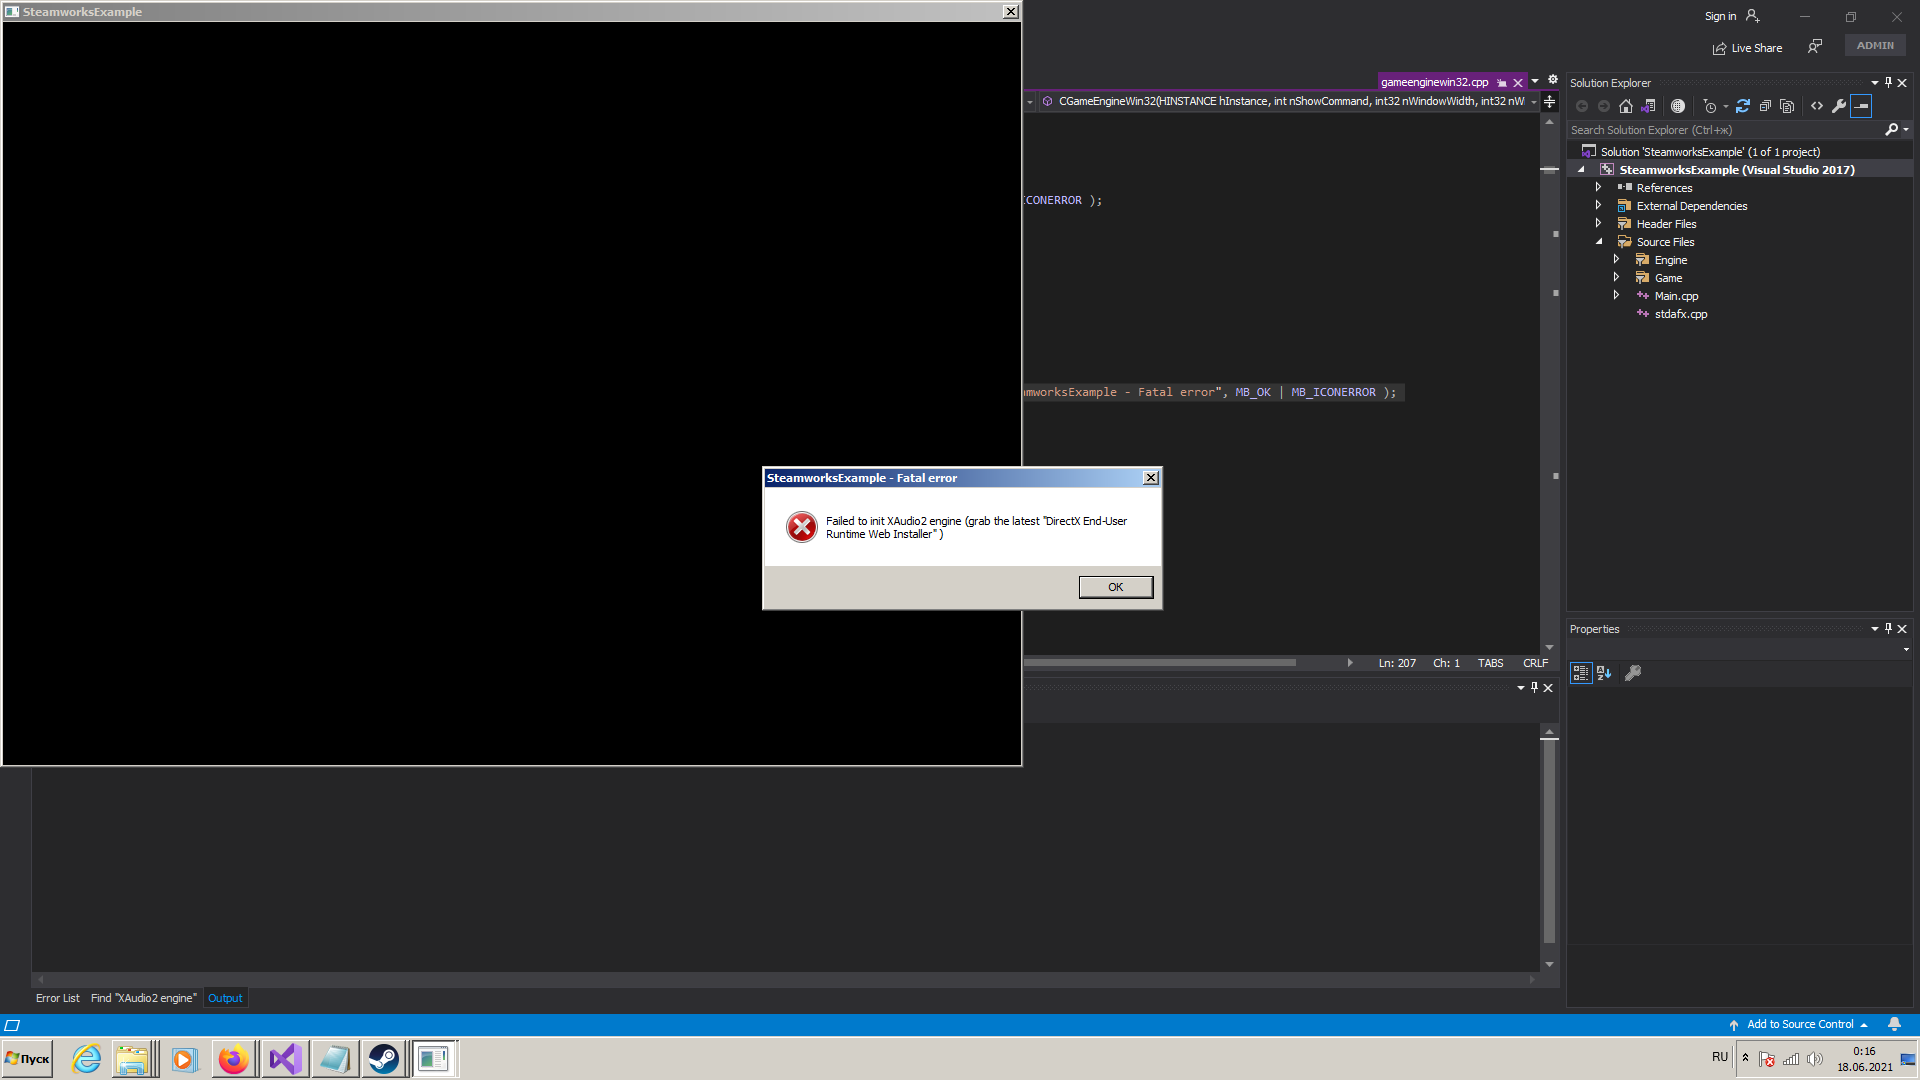Viewport: 1920px width, 1080px height.
Task: Expand Main.cpp node arrow
Action: [x=1616, y=296]
